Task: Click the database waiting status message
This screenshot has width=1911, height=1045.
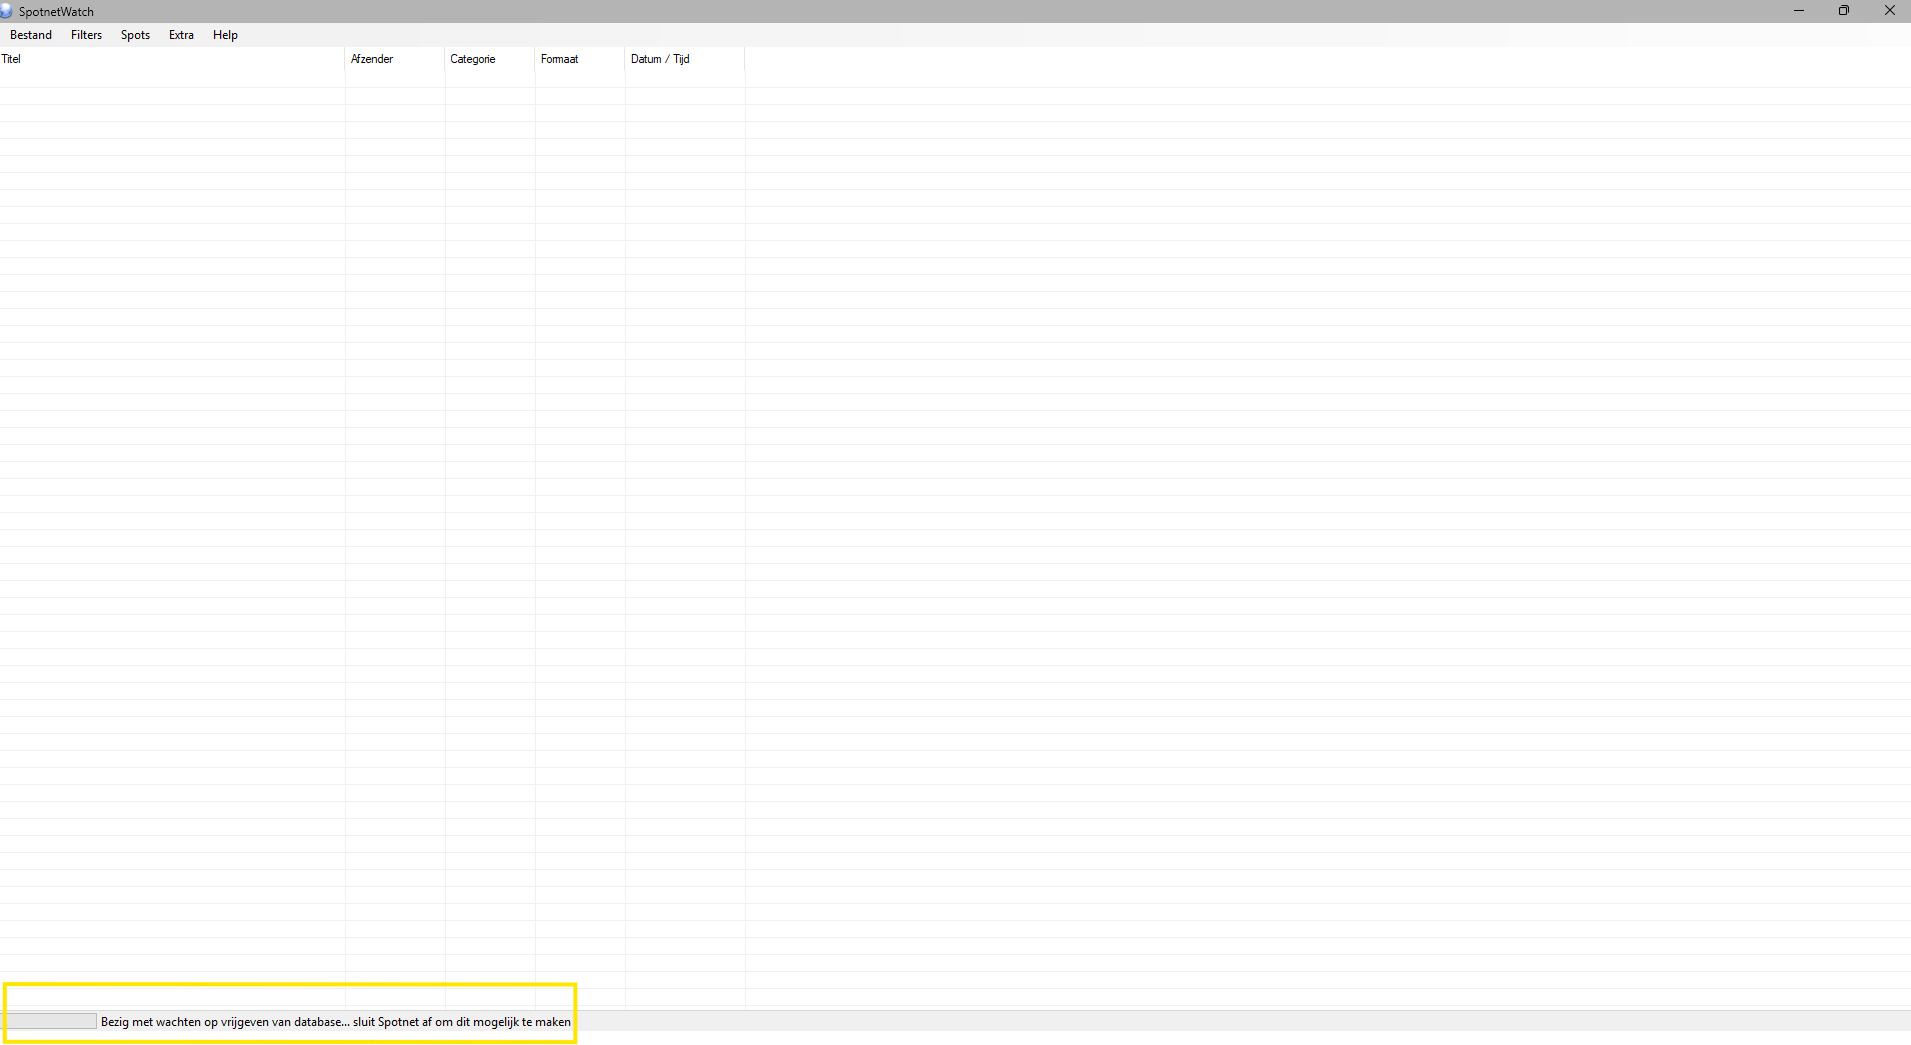Action: coord(335,1022)
